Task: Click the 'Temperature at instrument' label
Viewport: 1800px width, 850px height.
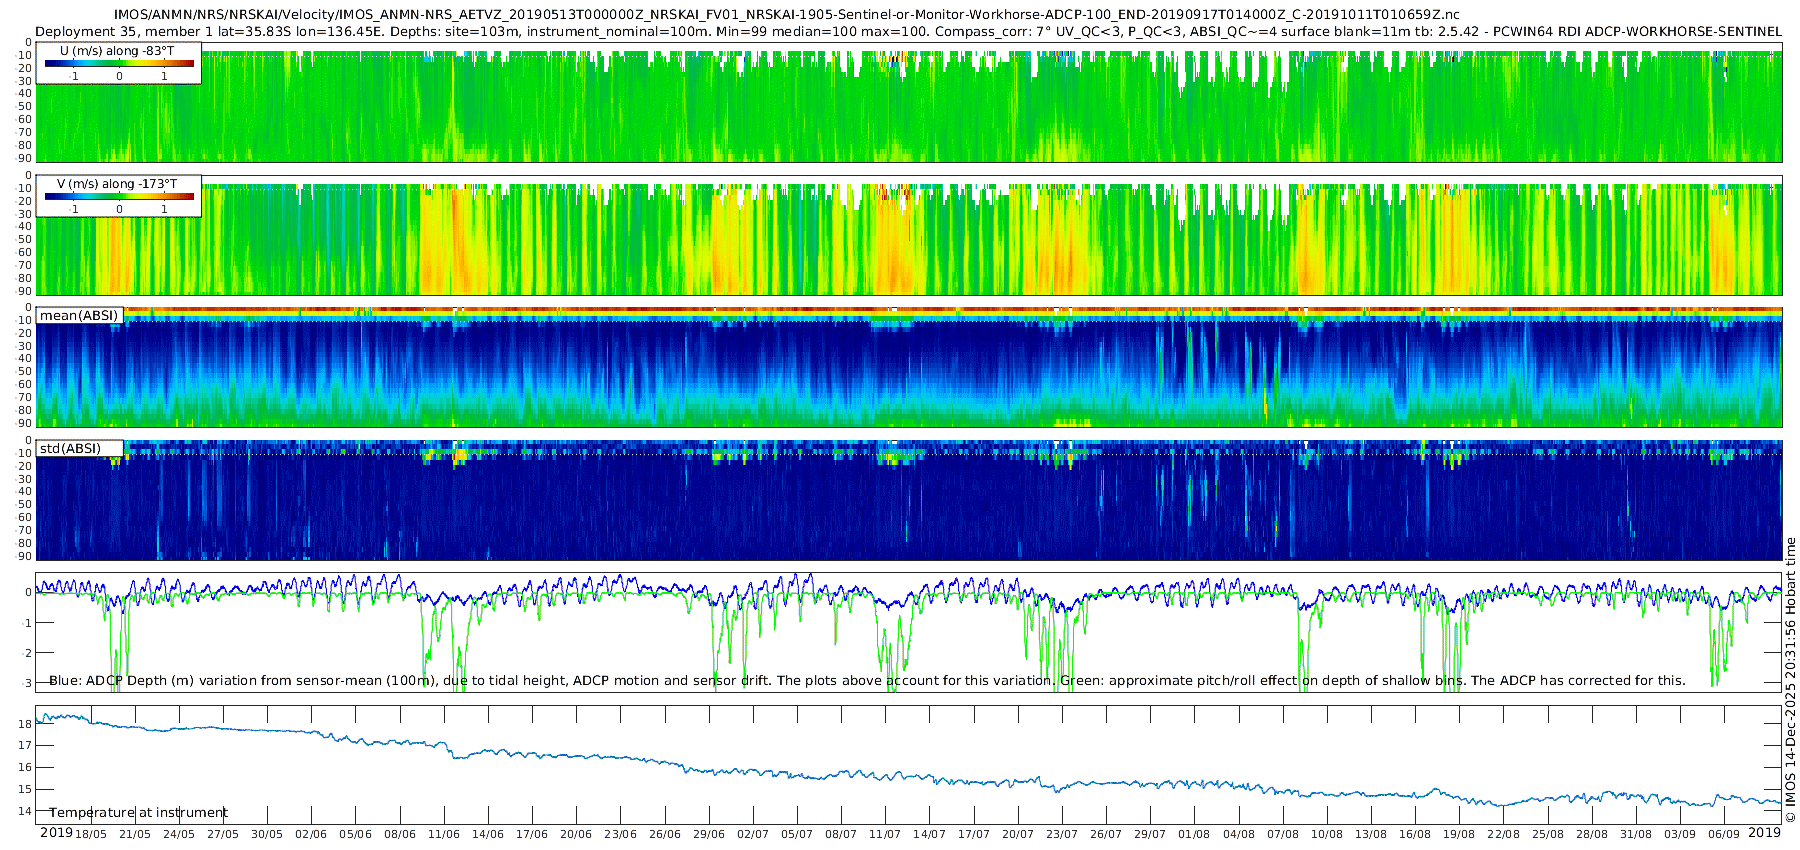Action: 138,813
